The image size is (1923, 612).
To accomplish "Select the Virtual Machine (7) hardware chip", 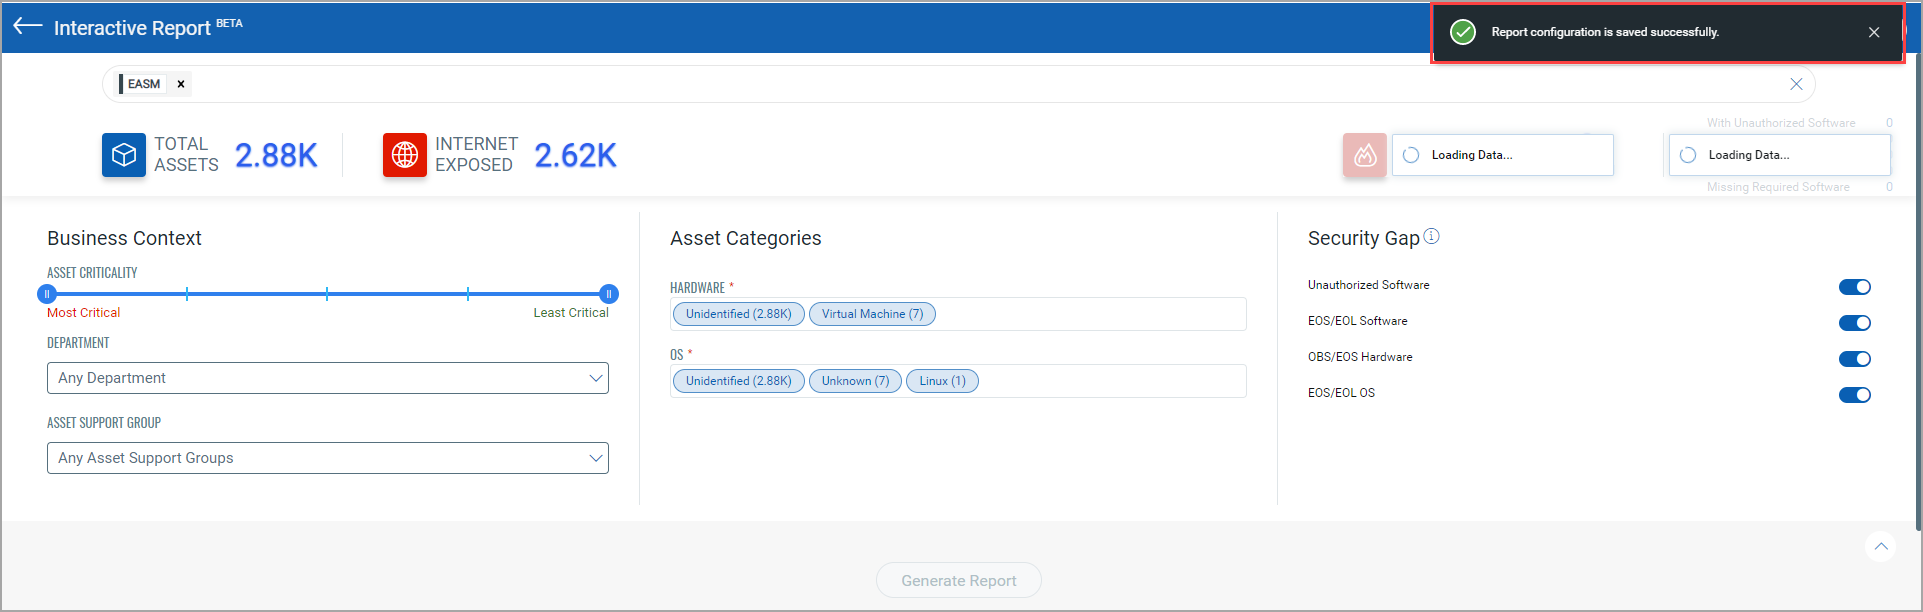I will (872, 314).
